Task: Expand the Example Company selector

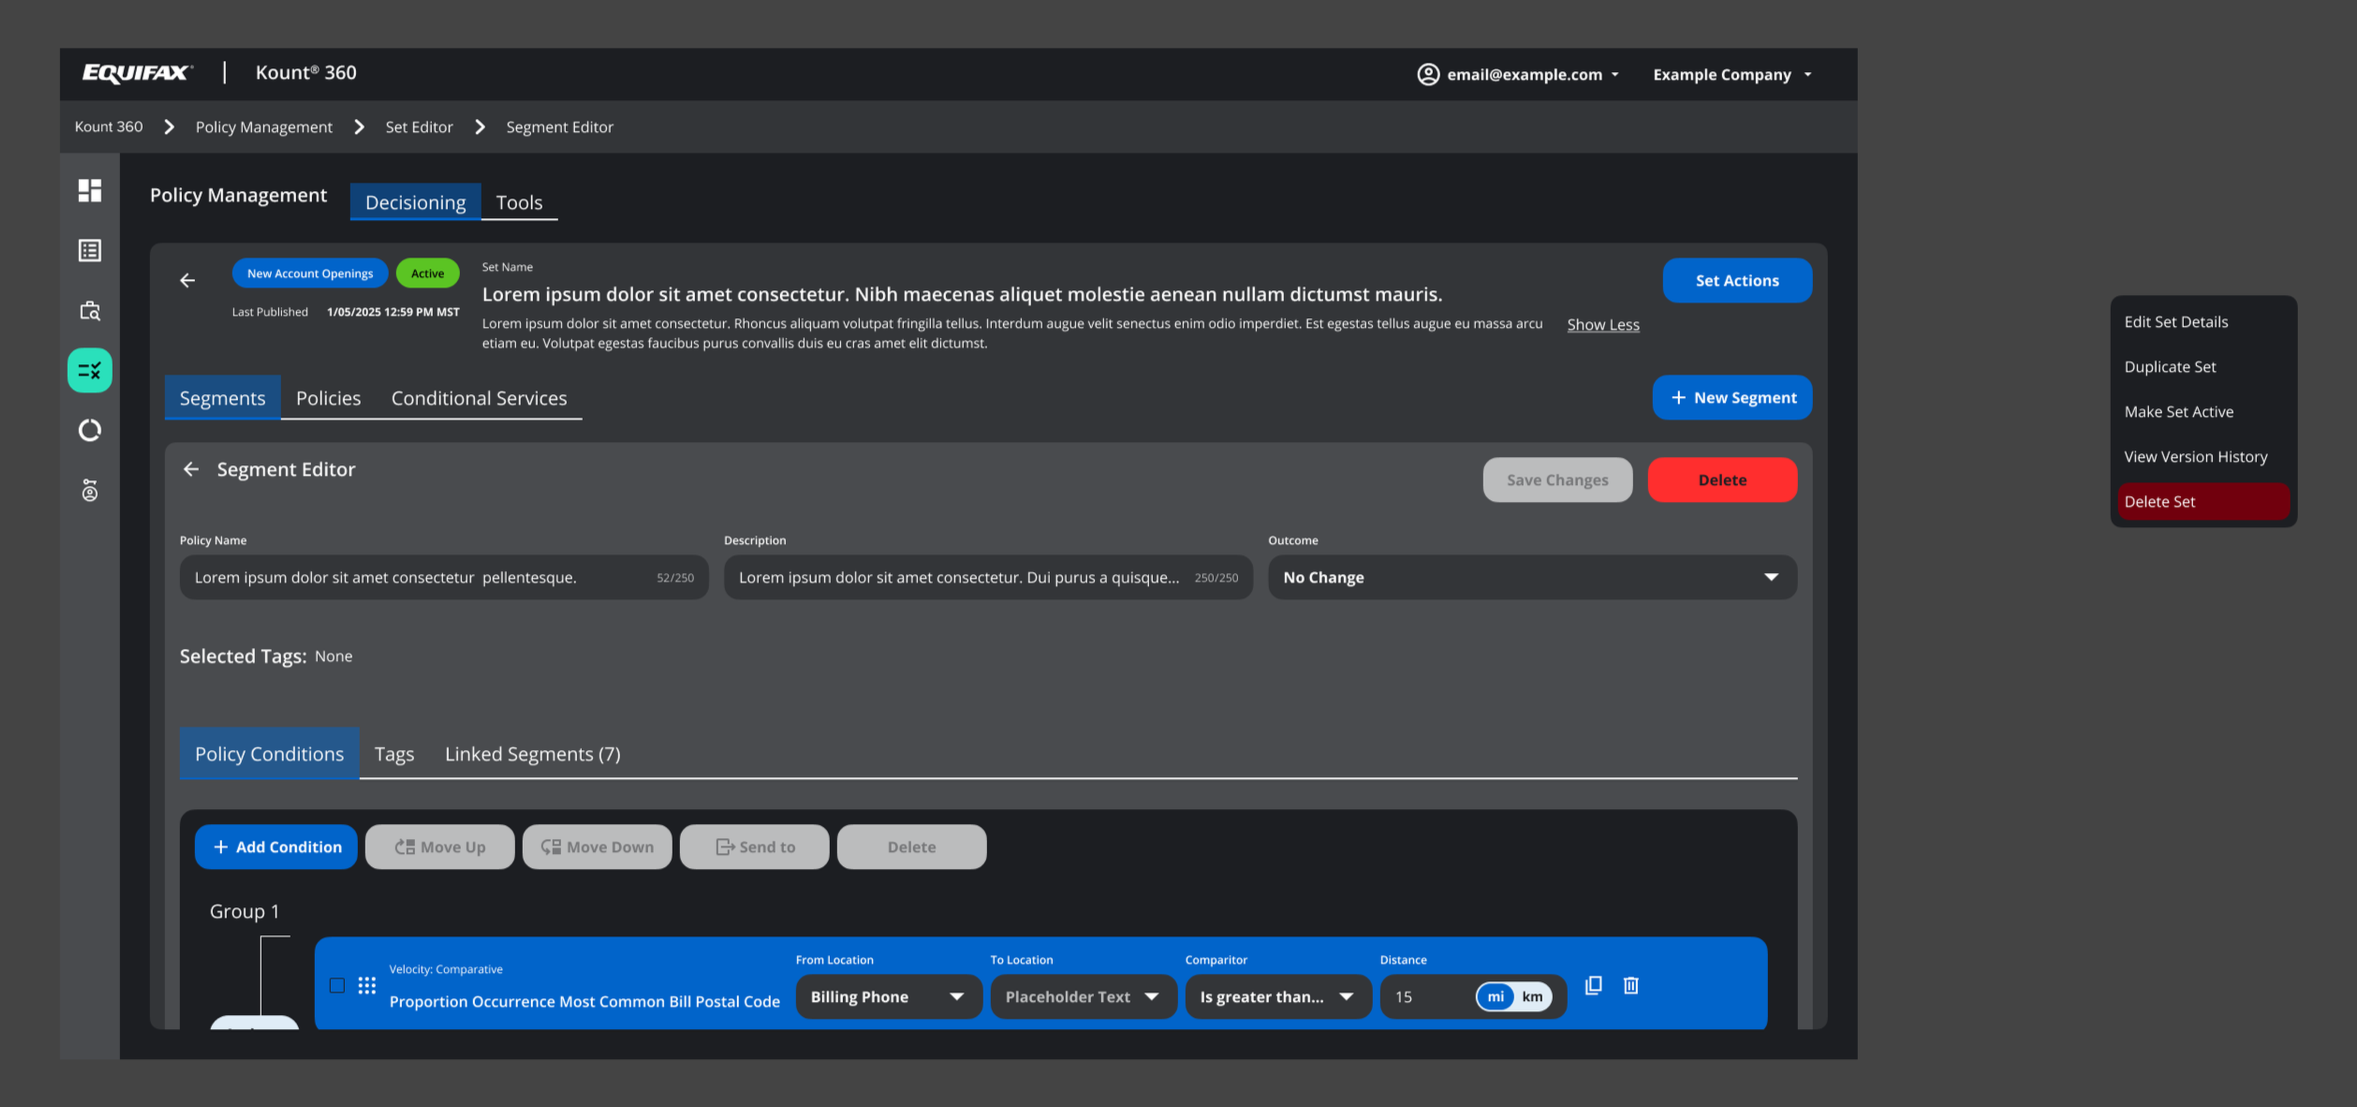Action: (1732, 74)
